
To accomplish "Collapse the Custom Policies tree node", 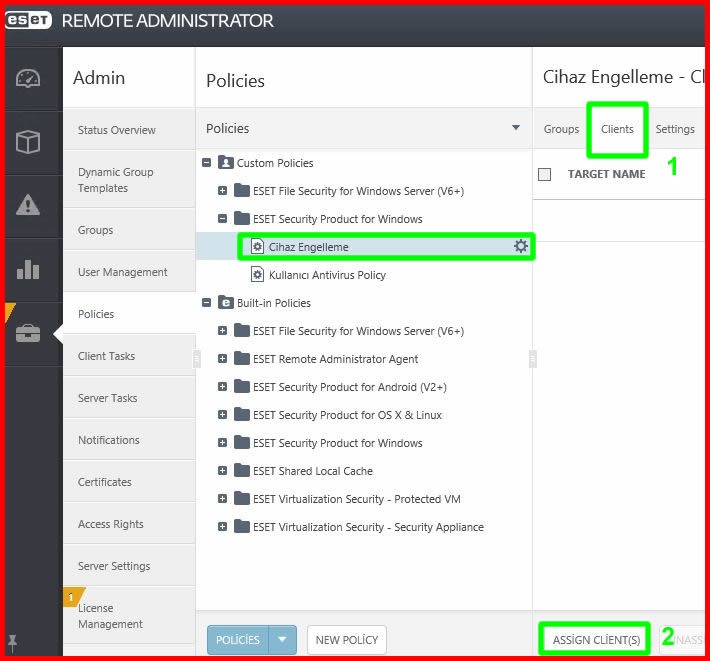I will [x=206, y=163].
